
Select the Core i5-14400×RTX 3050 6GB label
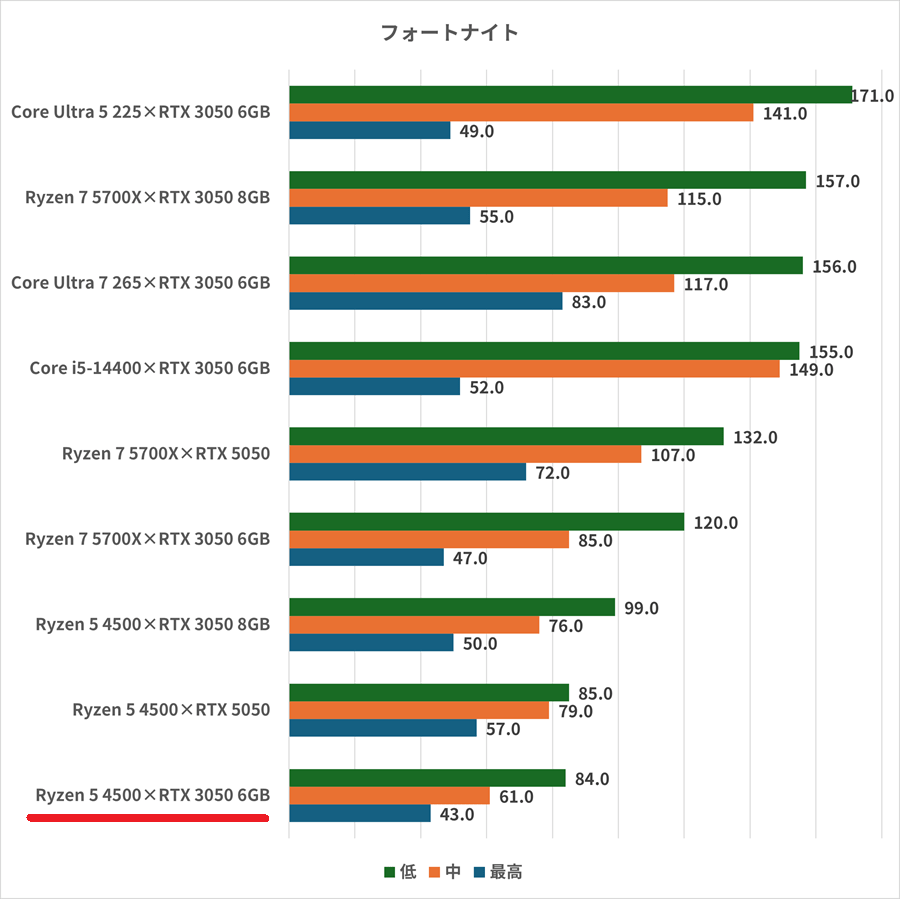150,368
